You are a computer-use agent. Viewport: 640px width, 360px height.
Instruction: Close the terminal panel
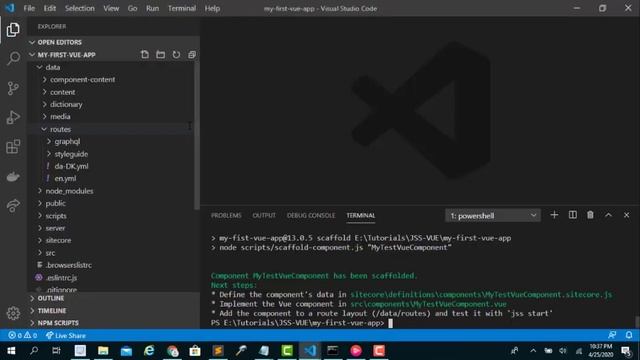626,215
